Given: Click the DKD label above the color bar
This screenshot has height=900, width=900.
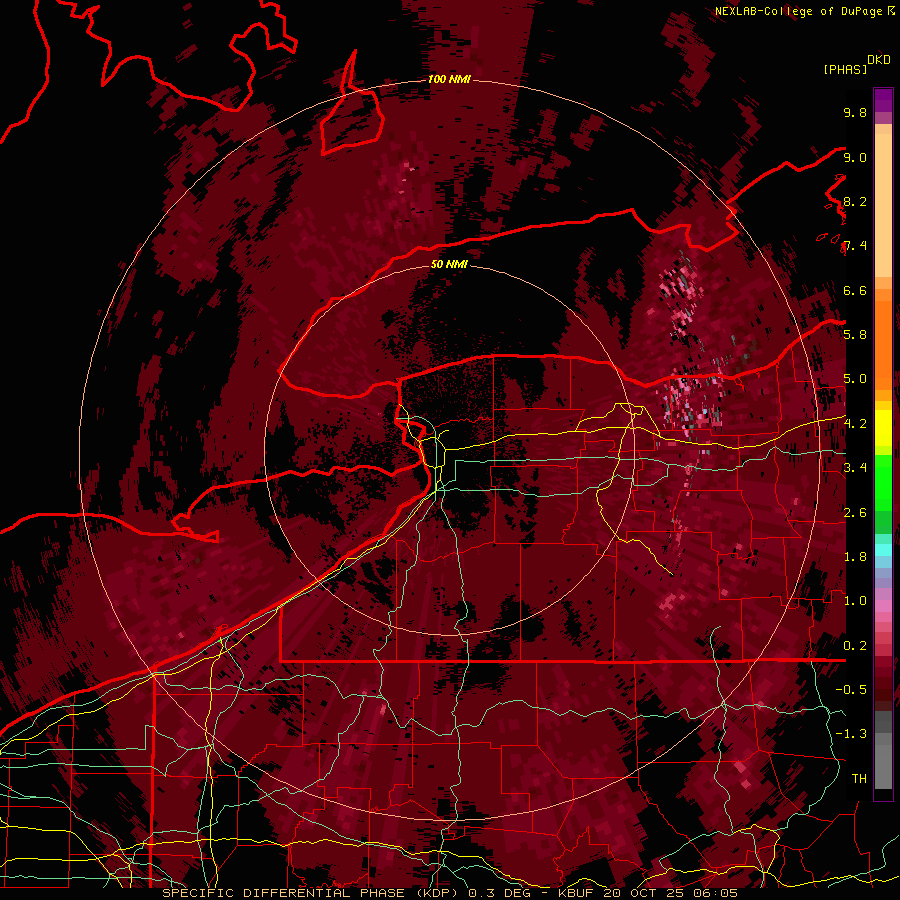Looking at the screenshot, I should pos(879,60).
